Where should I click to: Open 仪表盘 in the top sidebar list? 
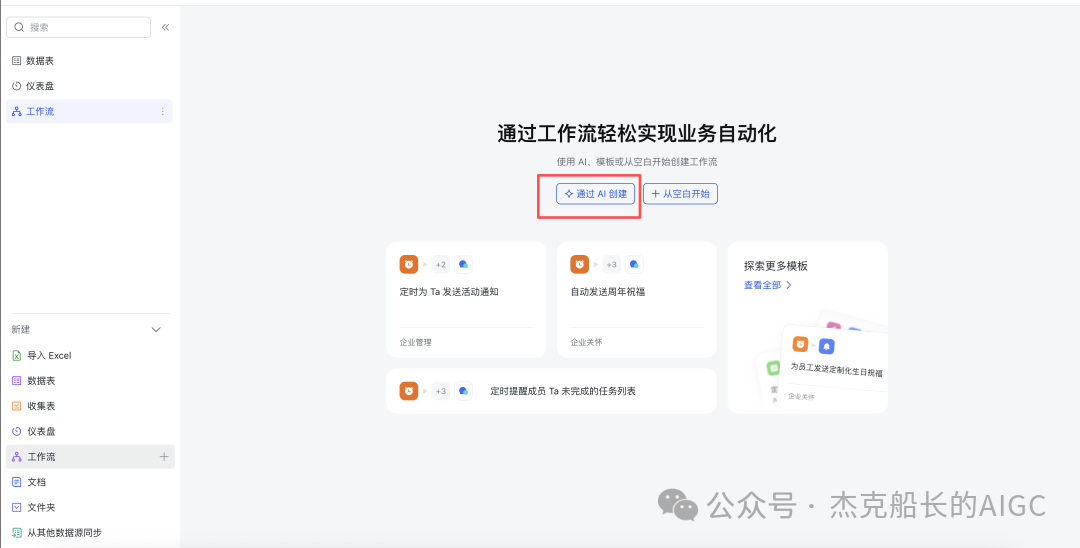(90, 86)
